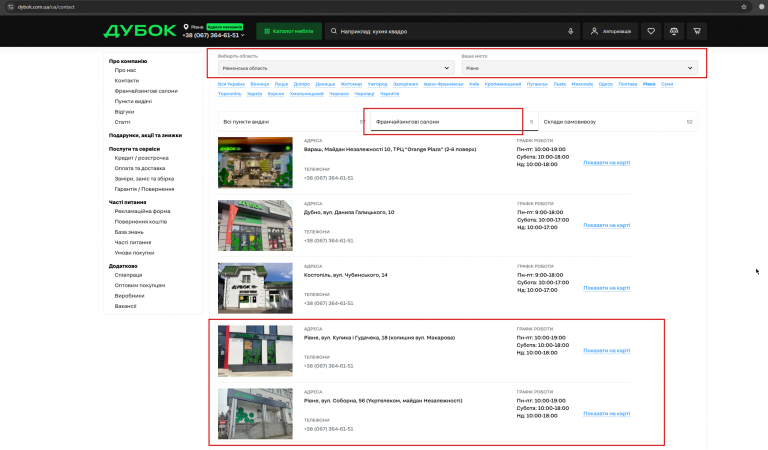Open the Авторизація login button
The image size is (768, 450).
pyautogui.click(x=610, y=31)
